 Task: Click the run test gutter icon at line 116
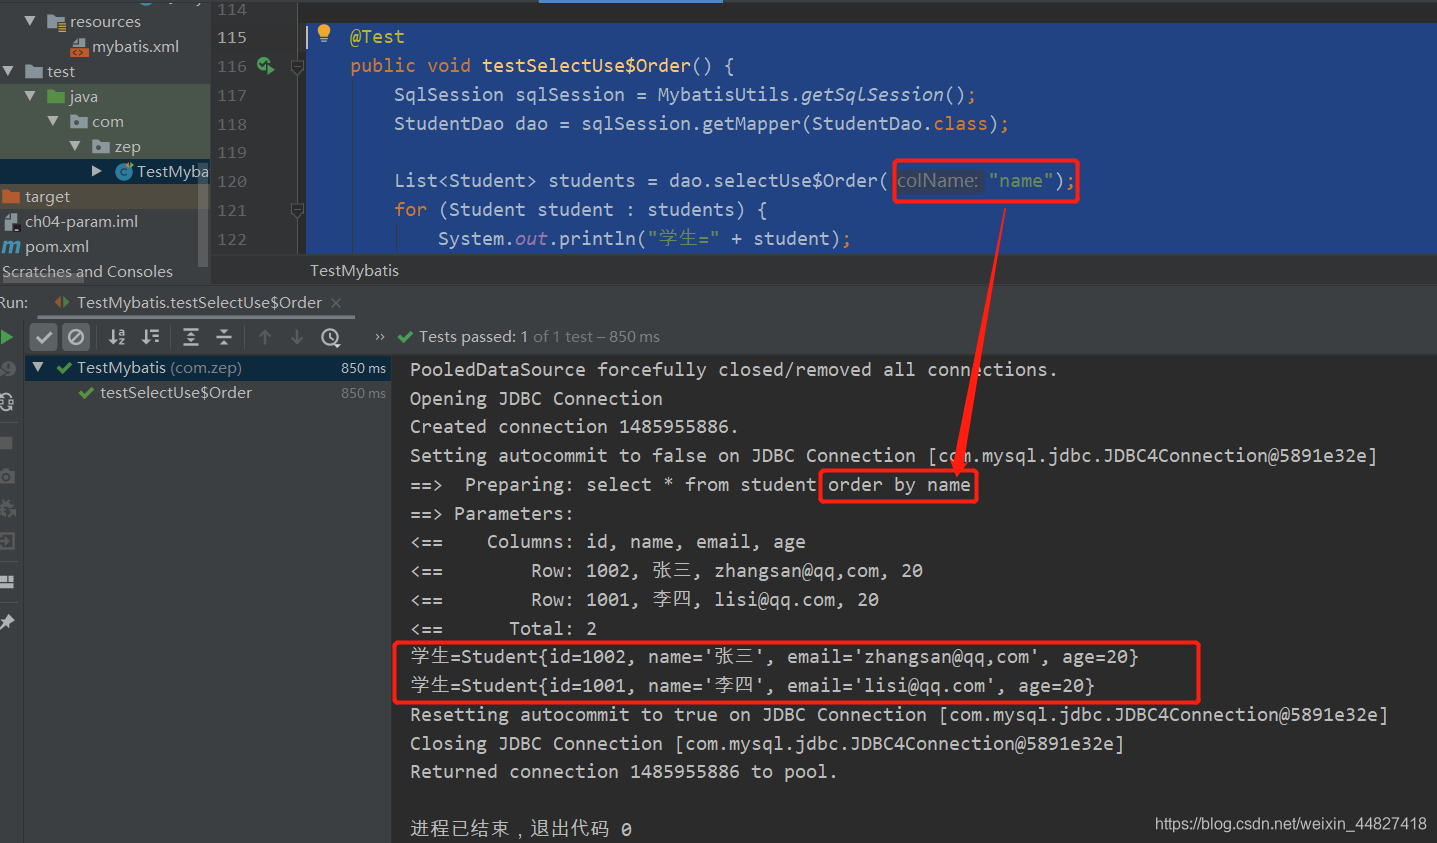point(265,66)
